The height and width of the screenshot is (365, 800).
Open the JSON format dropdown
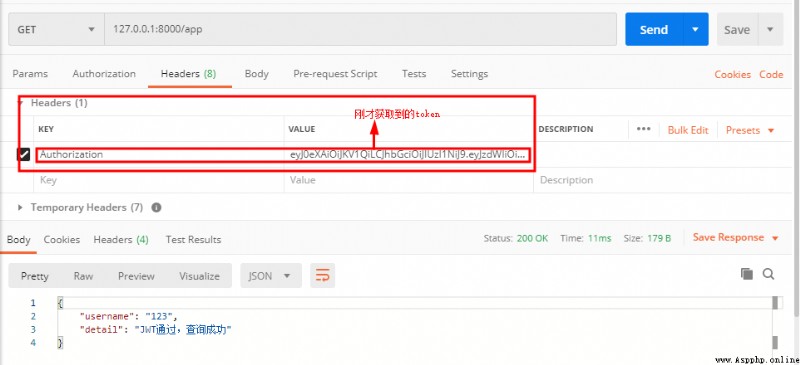(271, 276)
